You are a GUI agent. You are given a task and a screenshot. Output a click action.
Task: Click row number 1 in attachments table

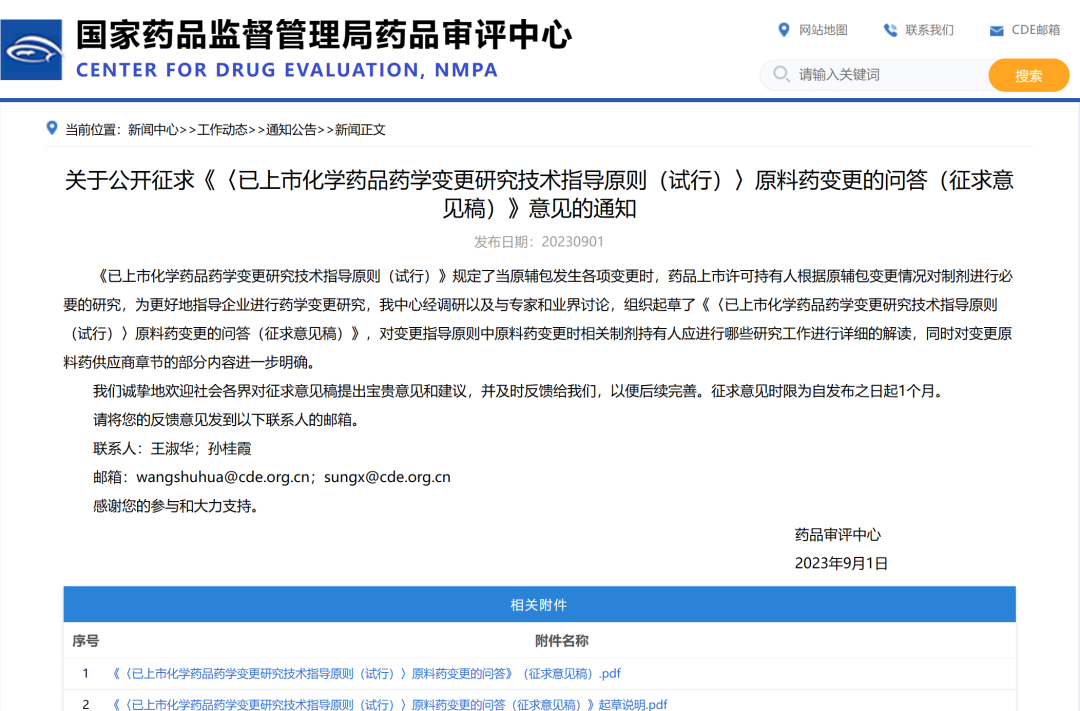(x=85, y=673)
